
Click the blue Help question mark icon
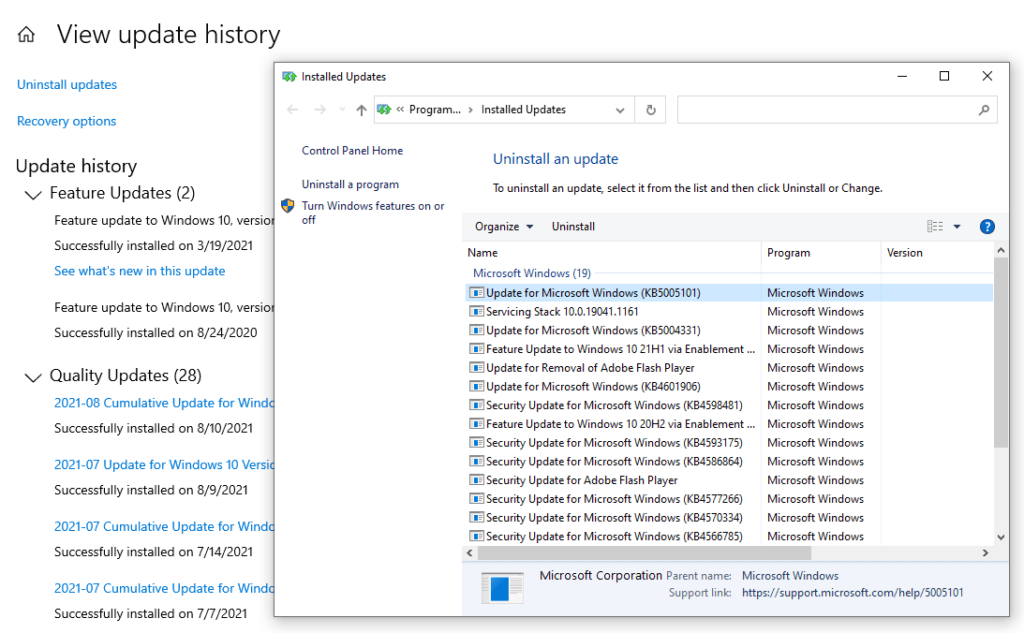pos(987,226)
